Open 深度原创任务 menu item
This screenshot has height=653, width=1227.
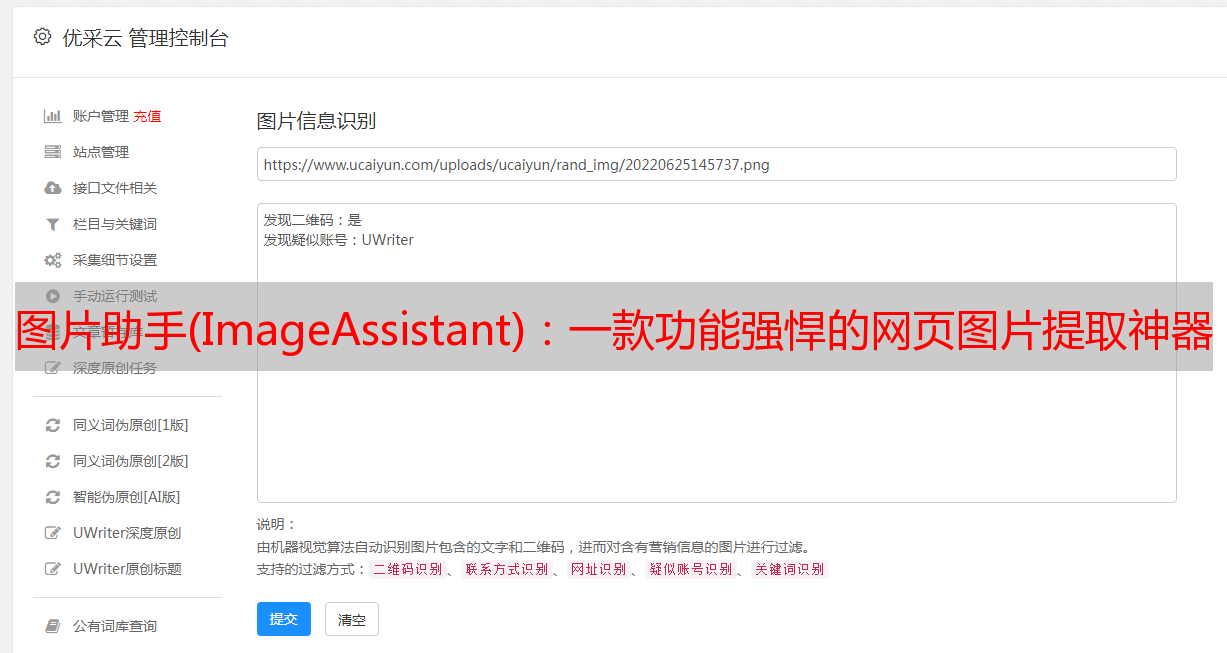click(x=115, y=368)
